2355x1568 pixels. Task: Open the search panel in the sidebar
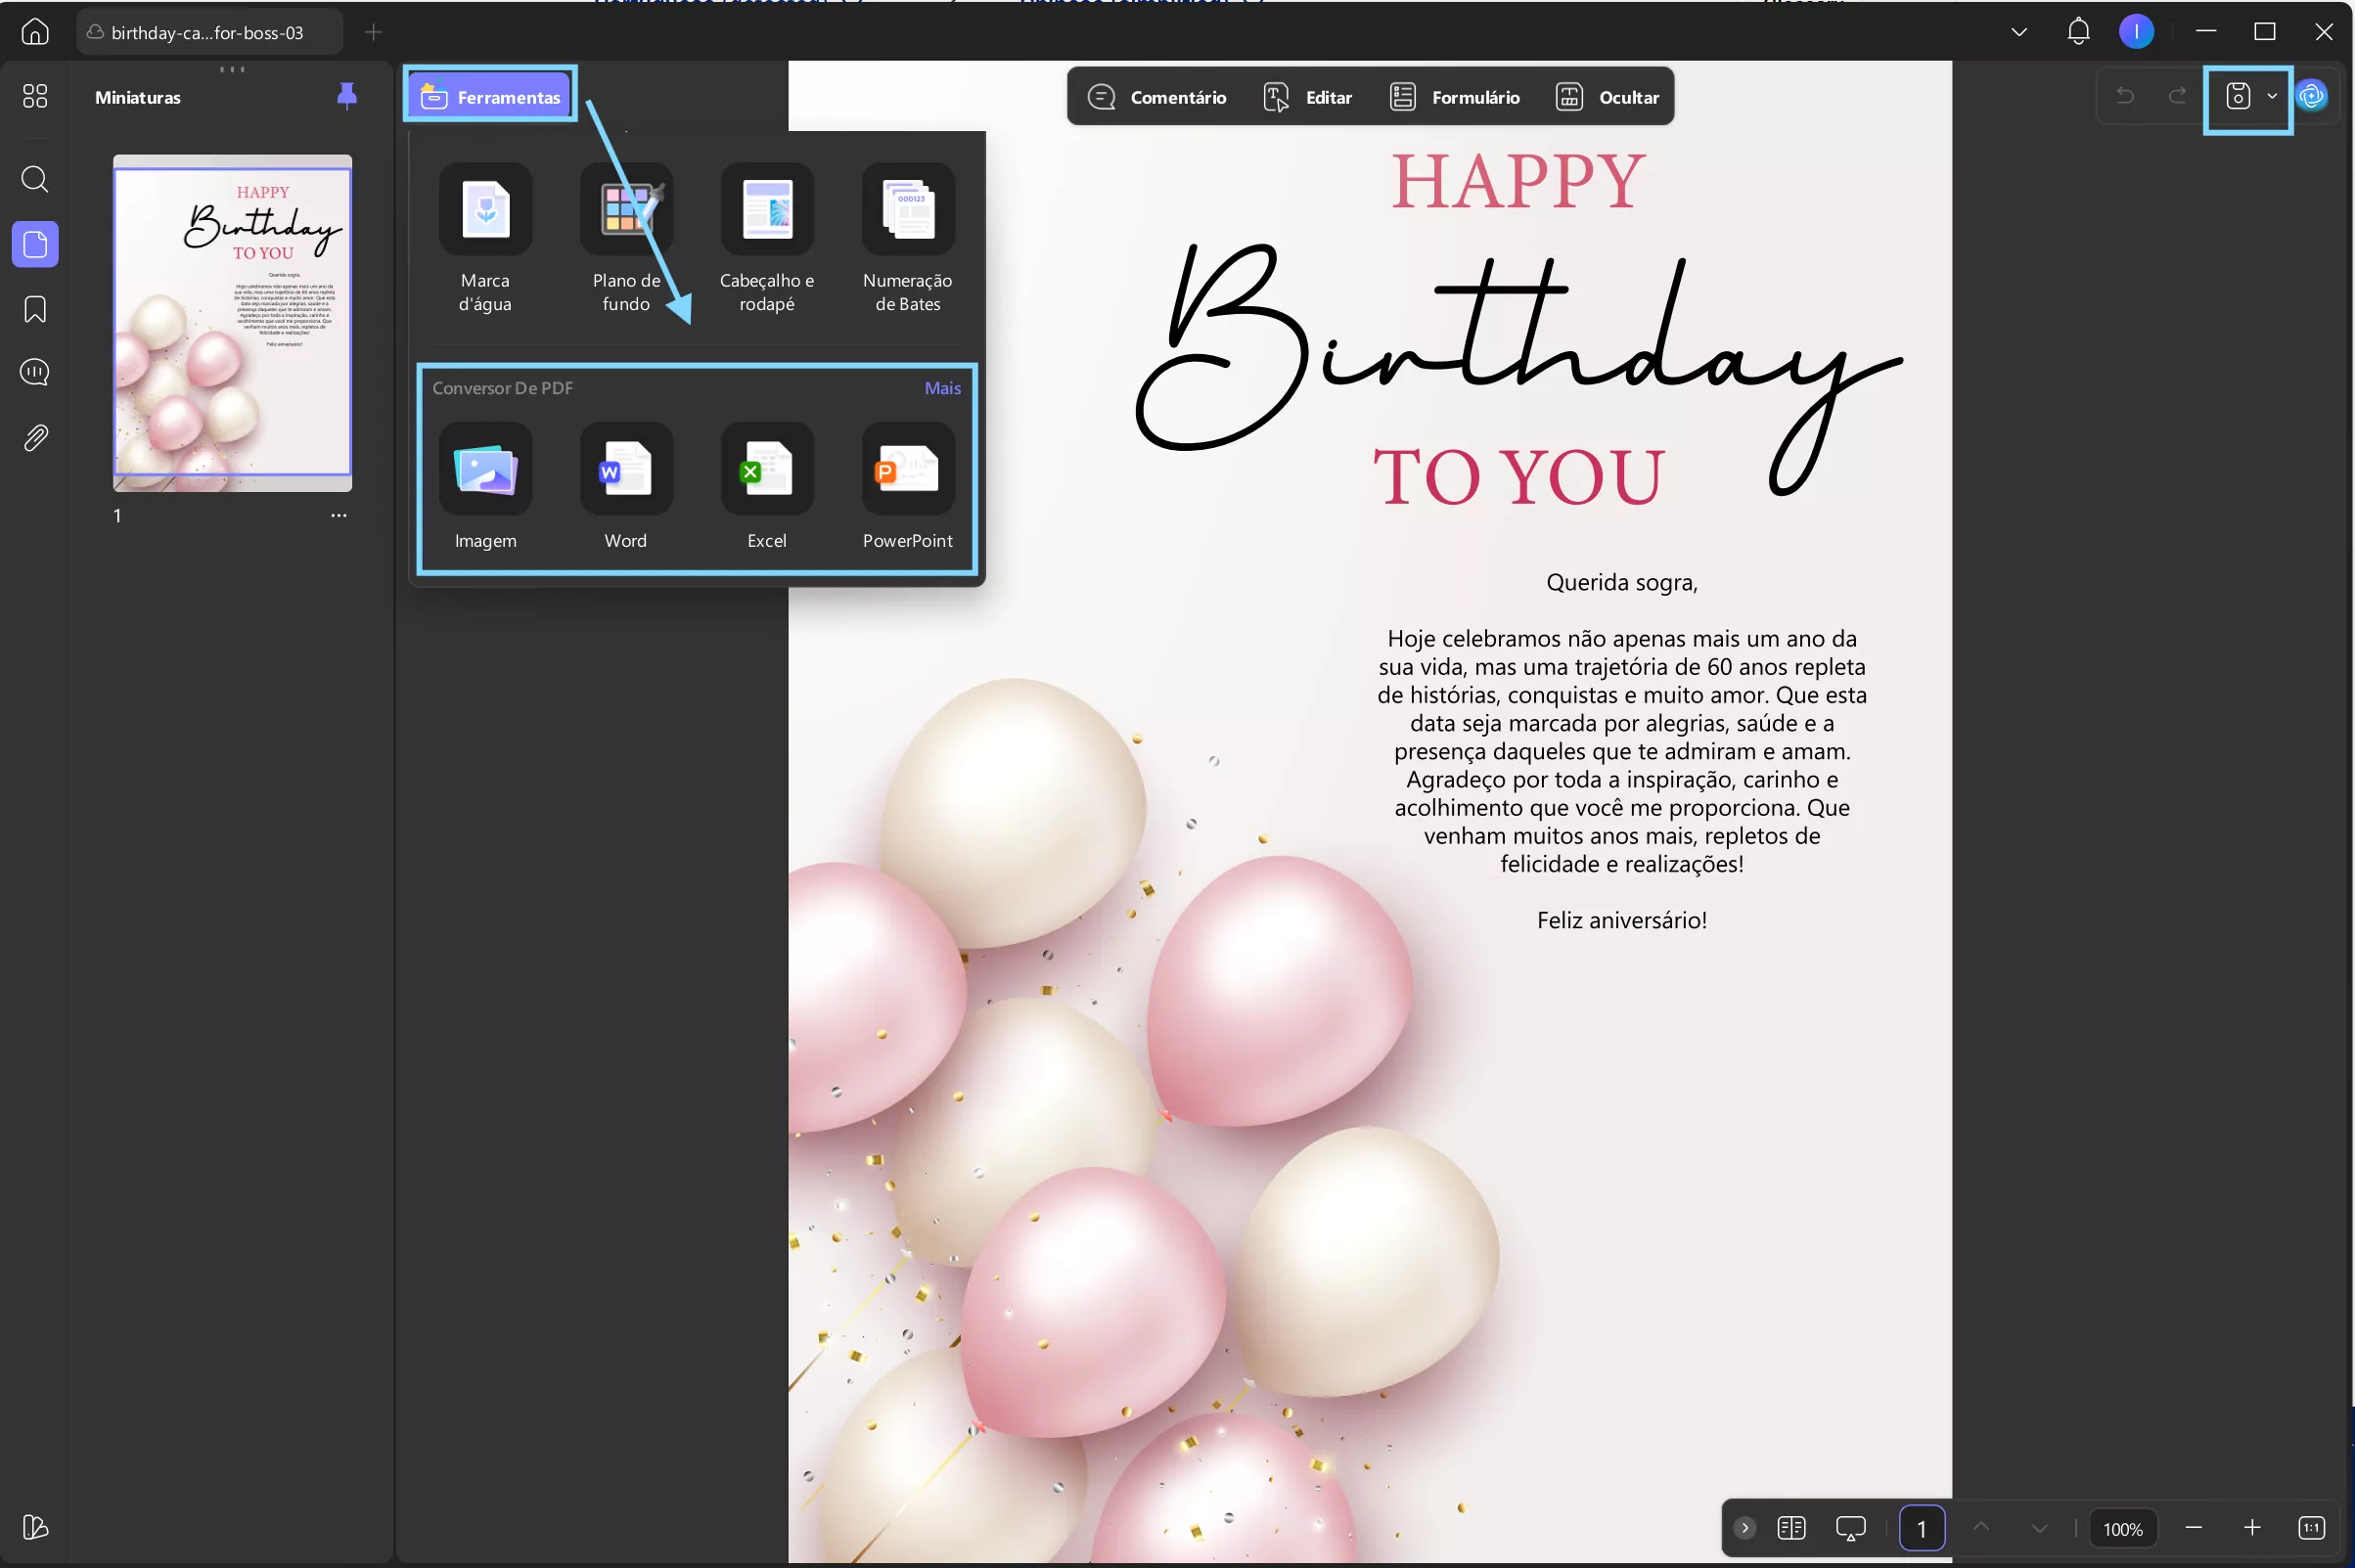(x=35, y=179)
